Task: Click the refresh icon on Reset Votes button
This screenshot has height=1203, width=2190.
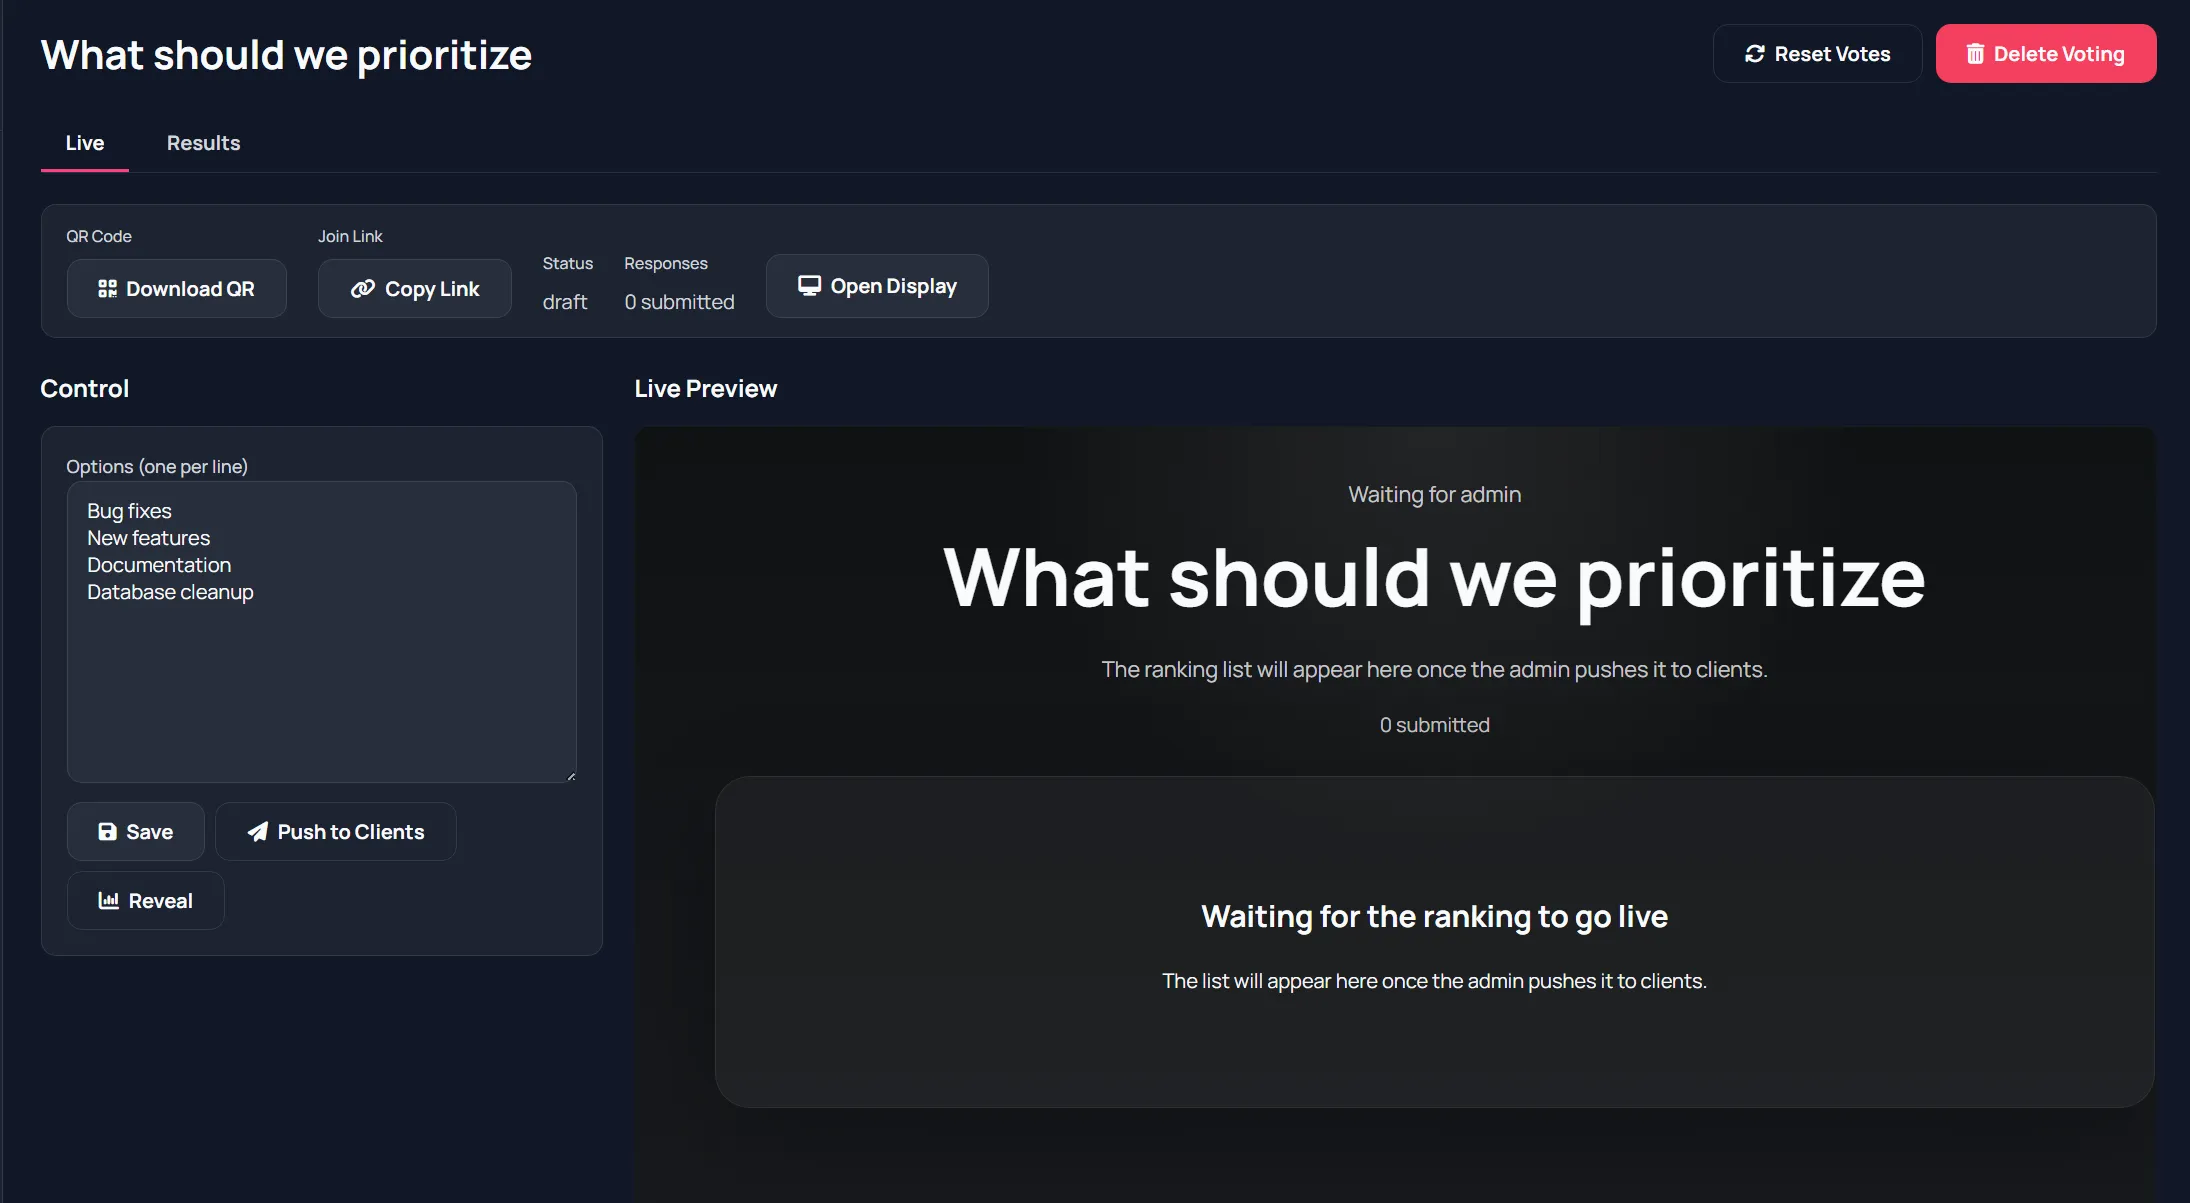Action: pyautogui.click(x=1755, y=53)
